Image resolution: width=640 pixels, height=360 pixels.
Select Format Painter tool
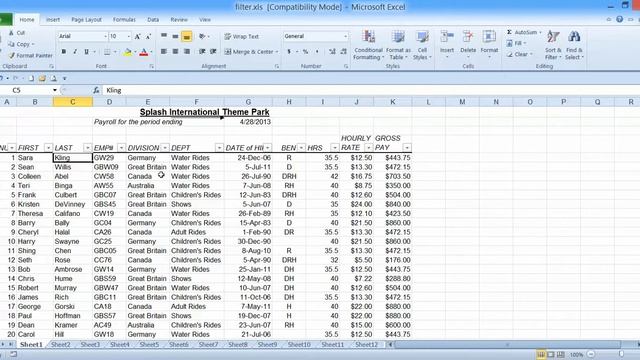click(x=31, y=56)
